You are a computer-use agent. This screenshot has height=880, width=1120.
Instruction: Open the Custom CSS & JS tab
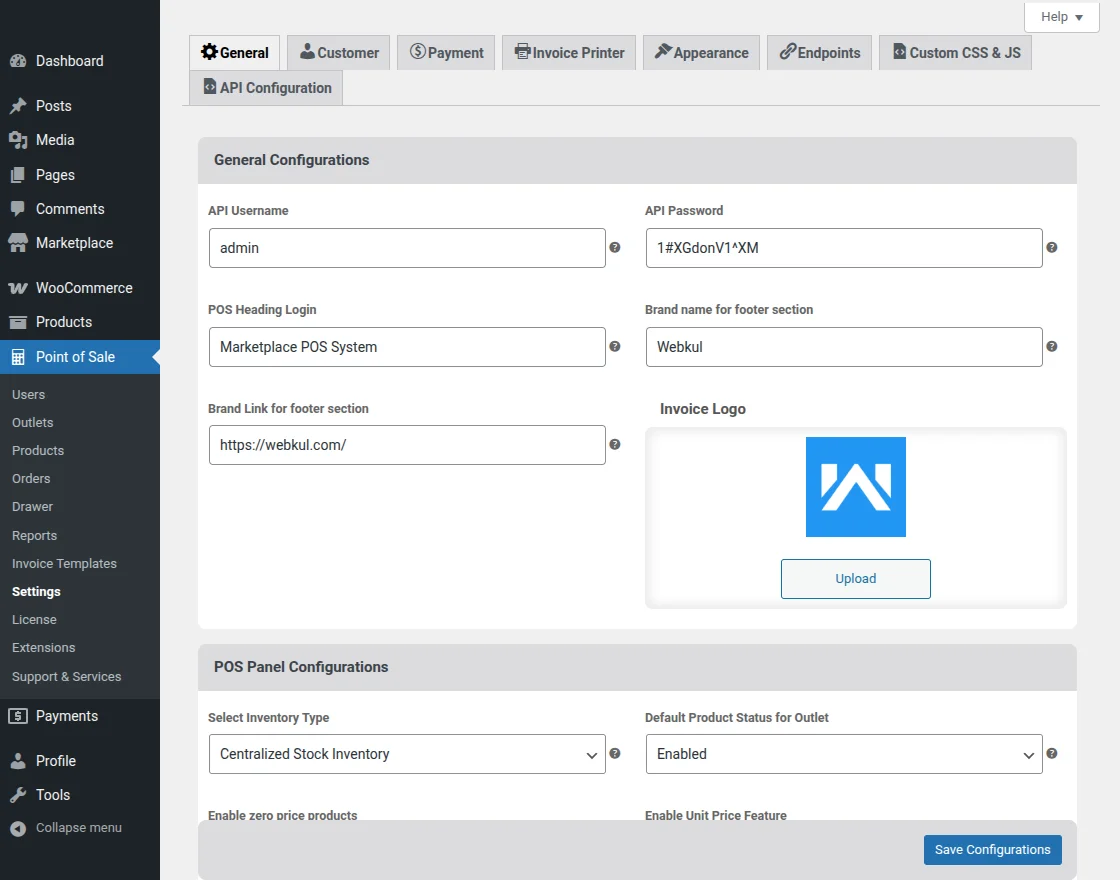[956, 53]
